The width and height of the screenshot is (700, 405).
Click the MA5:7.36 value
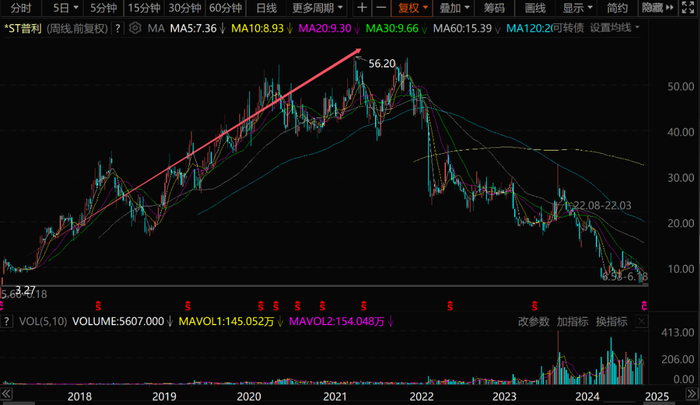pos(193,29)
